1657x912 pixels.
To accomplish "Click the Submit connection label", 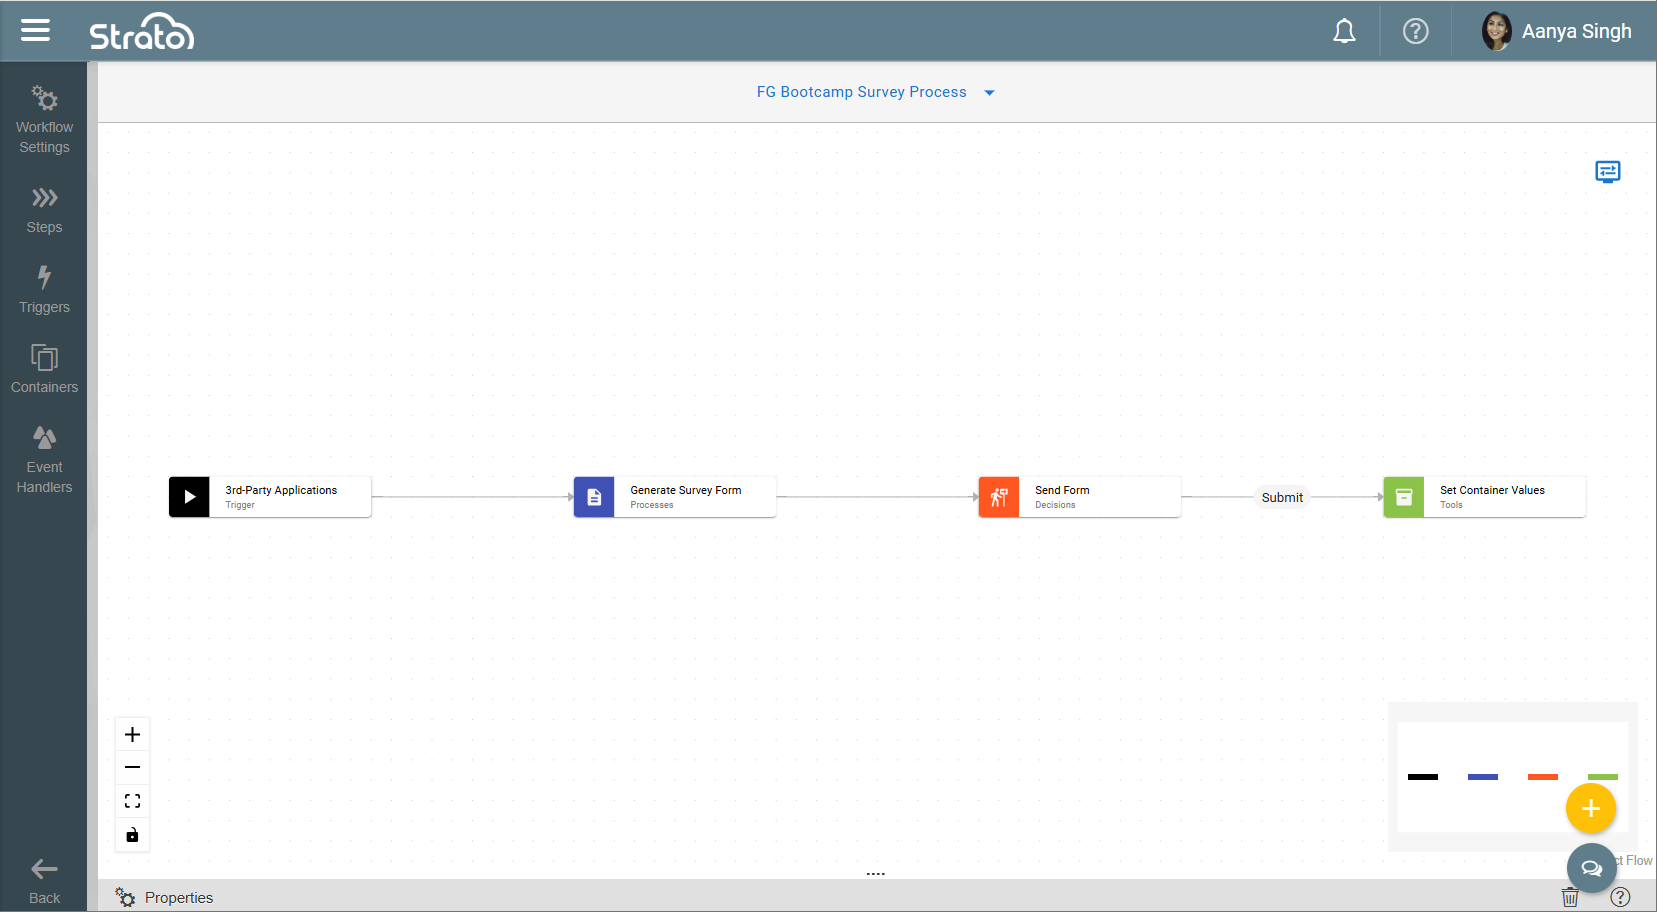I will coord(1282,497).
